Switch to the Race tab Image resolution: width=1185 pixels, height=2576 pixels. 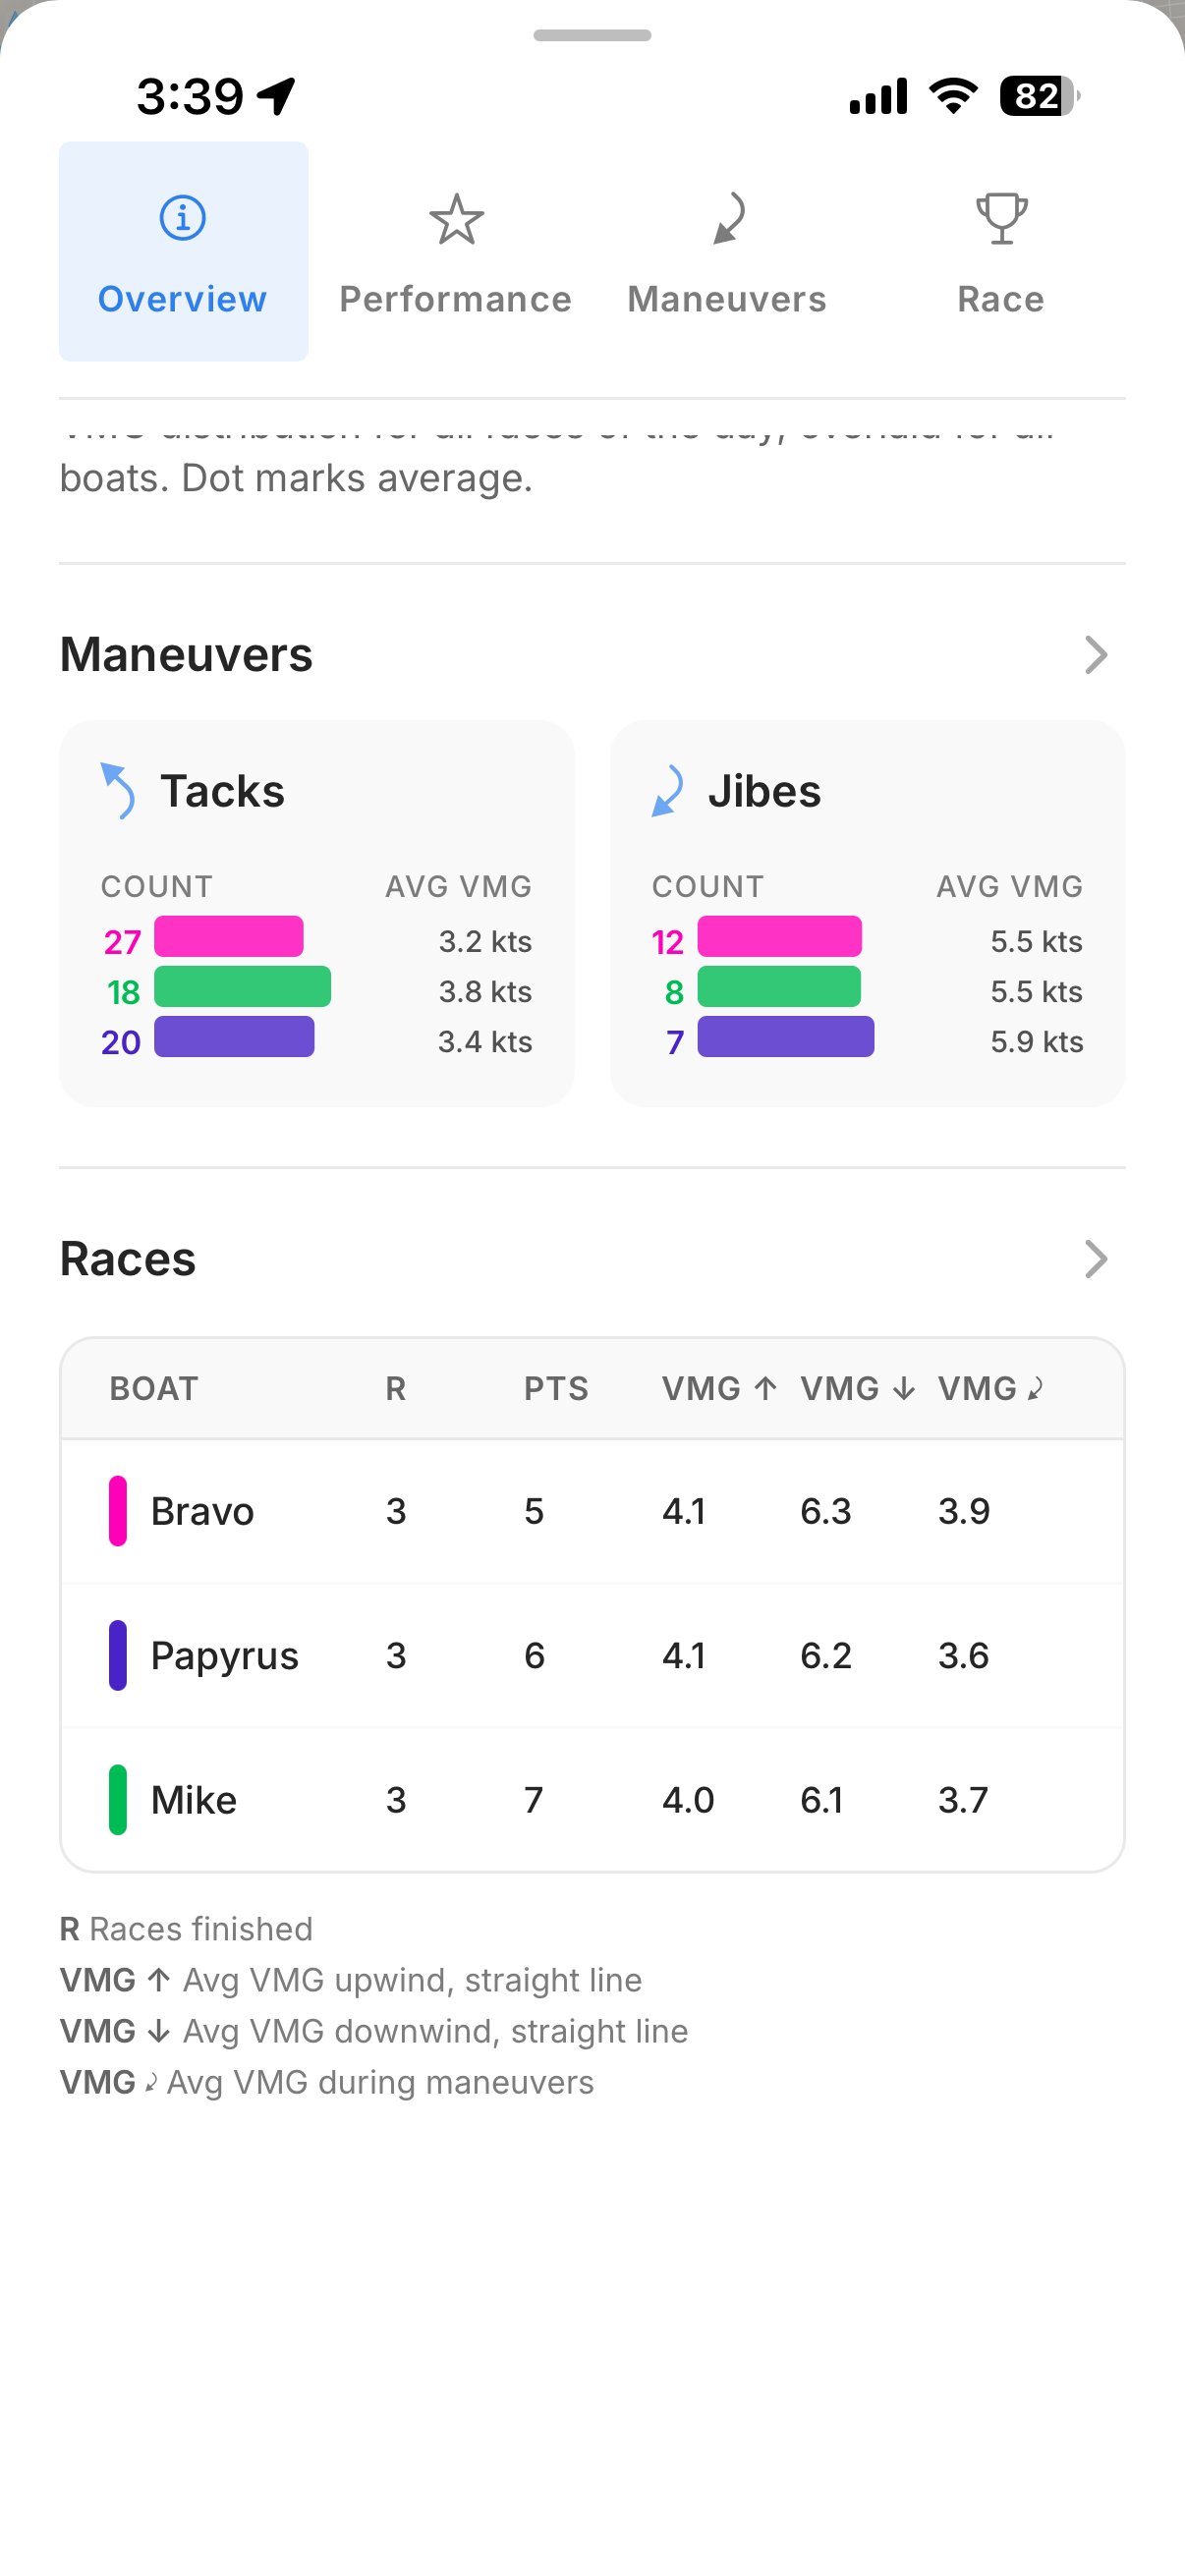click(x=1000, y=255)
